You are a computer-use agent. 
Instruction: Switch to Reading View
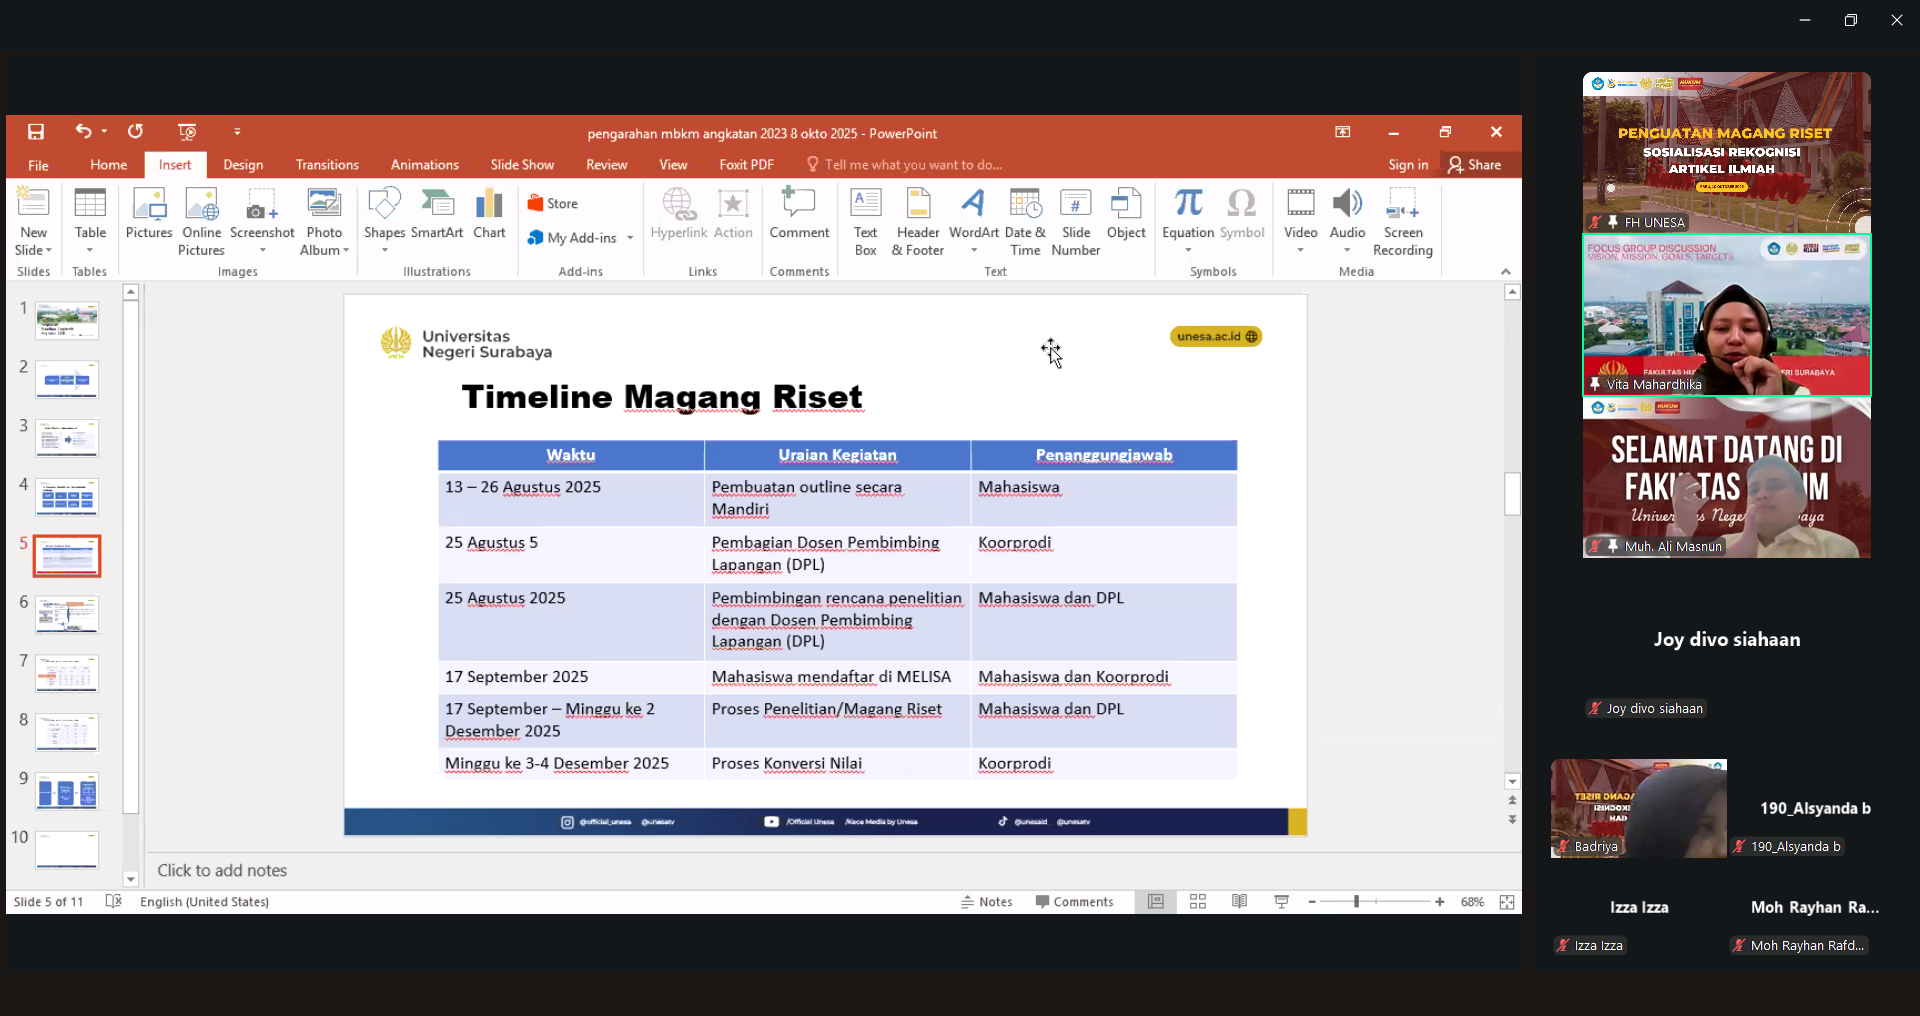(x=1240, y=902)
